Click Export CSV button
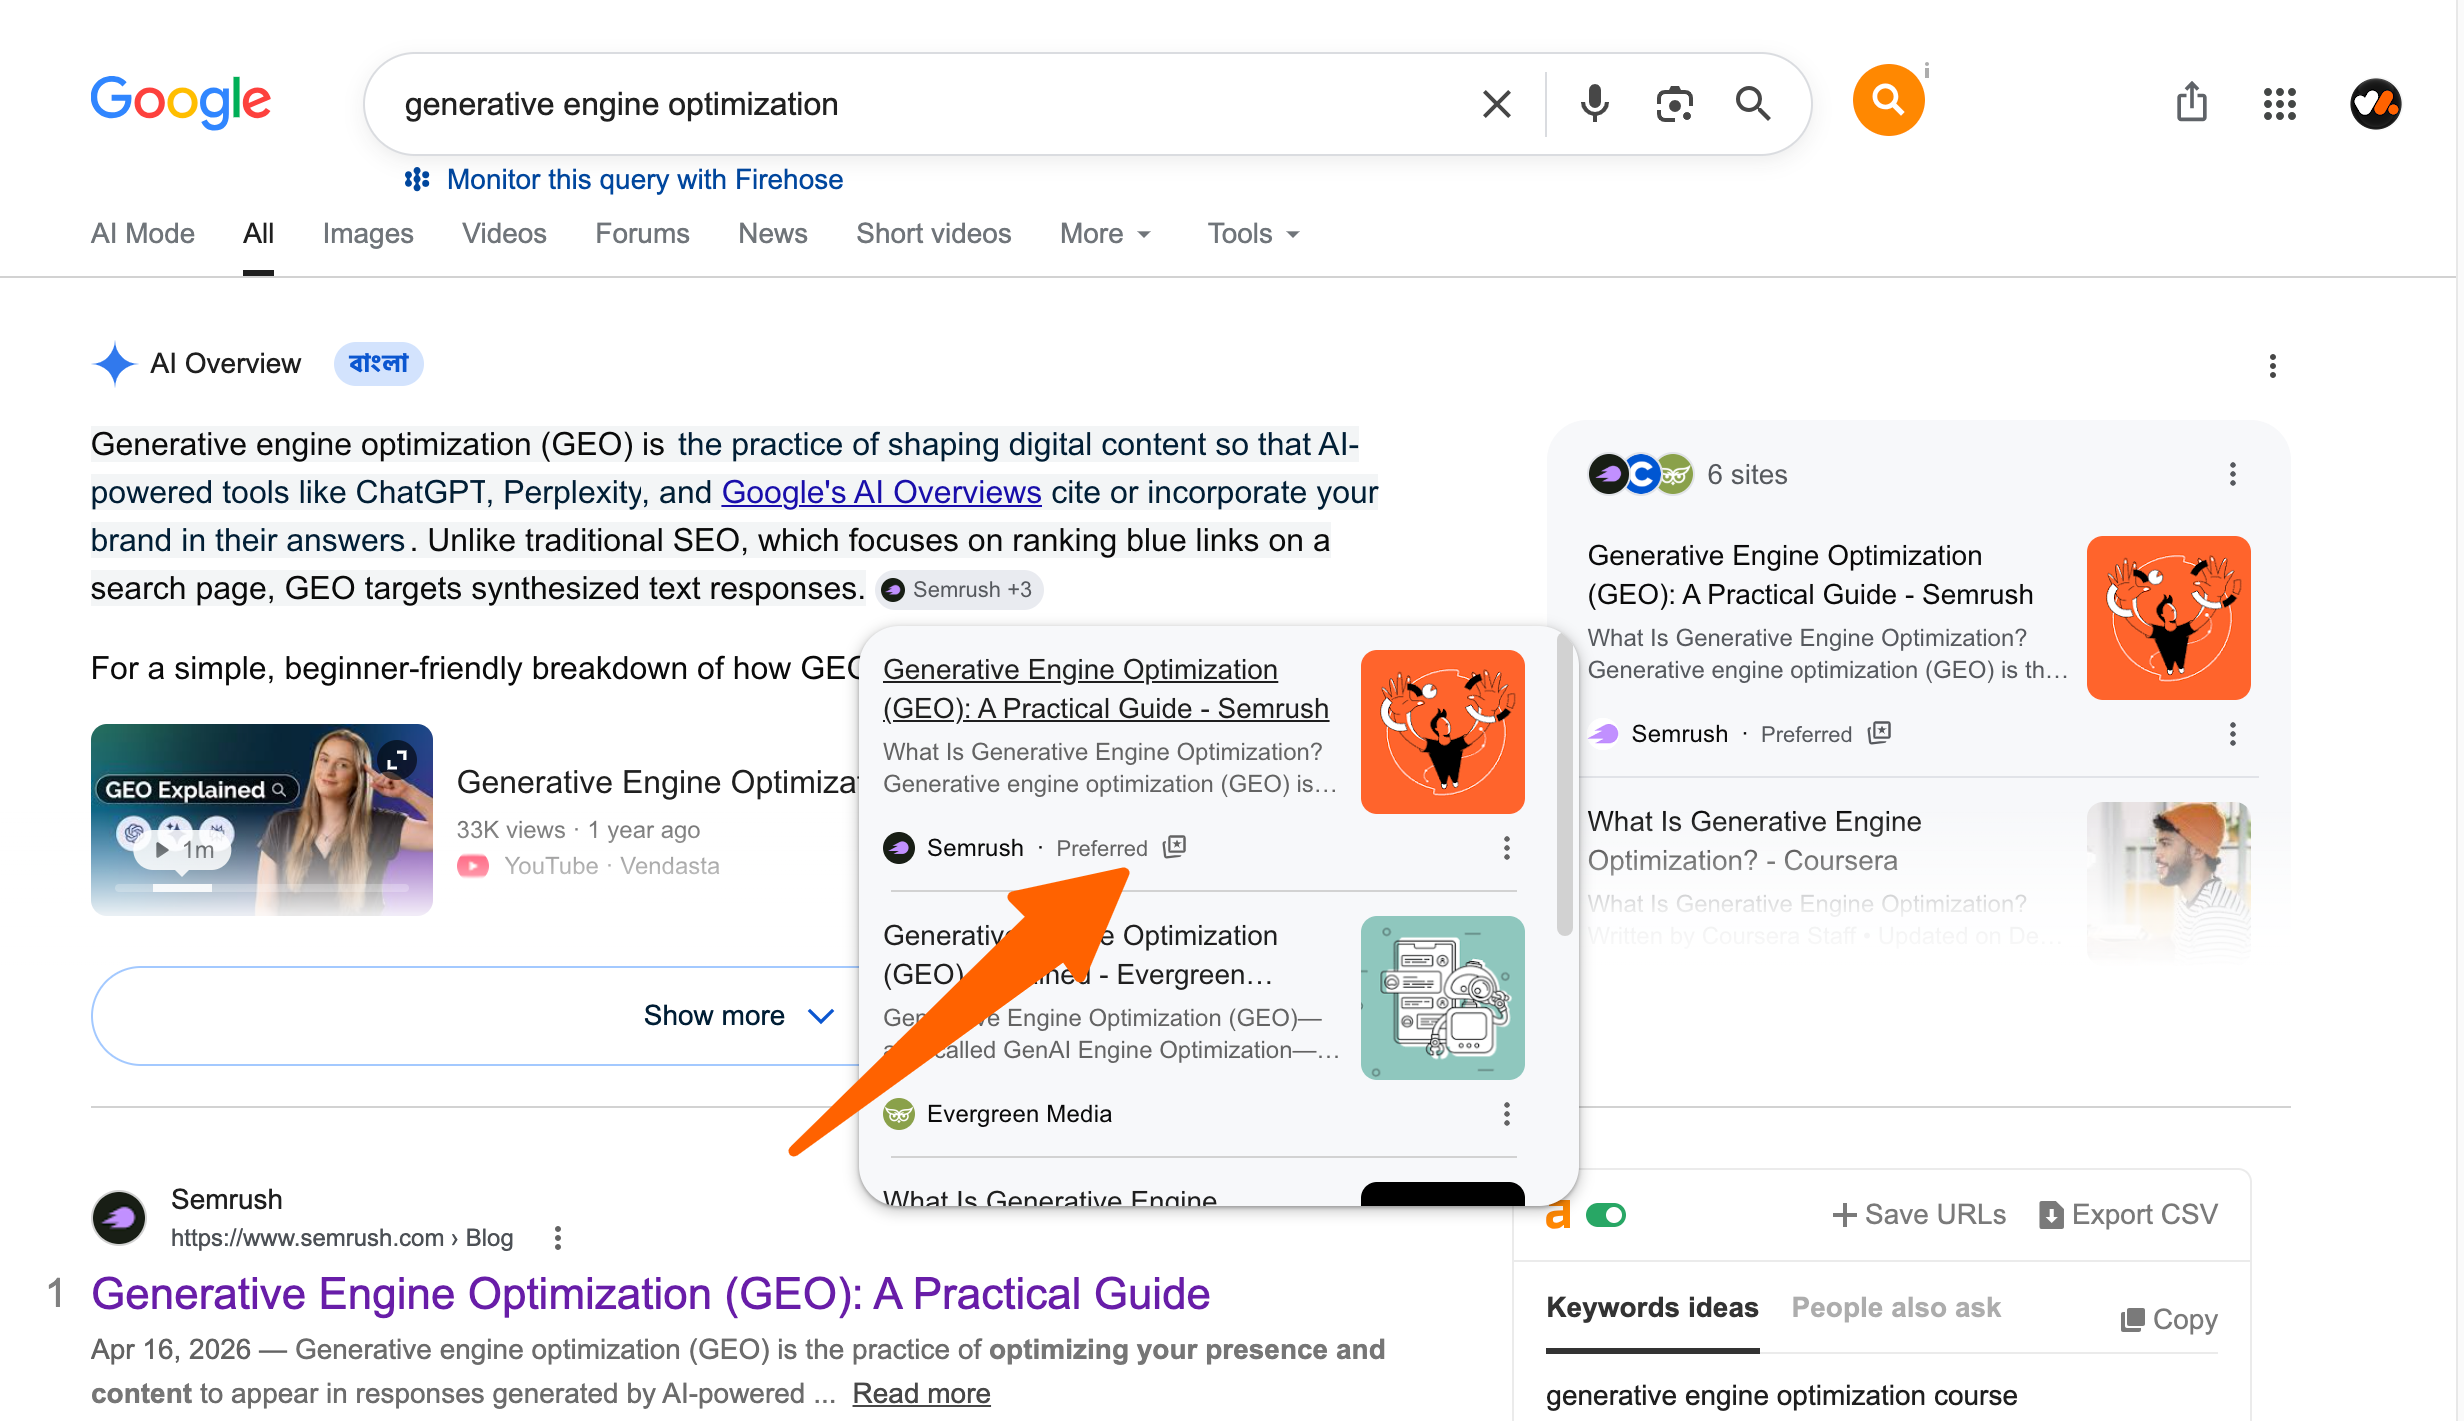Viewport: 2464px width, 1421px height. click(2128, 1215)
